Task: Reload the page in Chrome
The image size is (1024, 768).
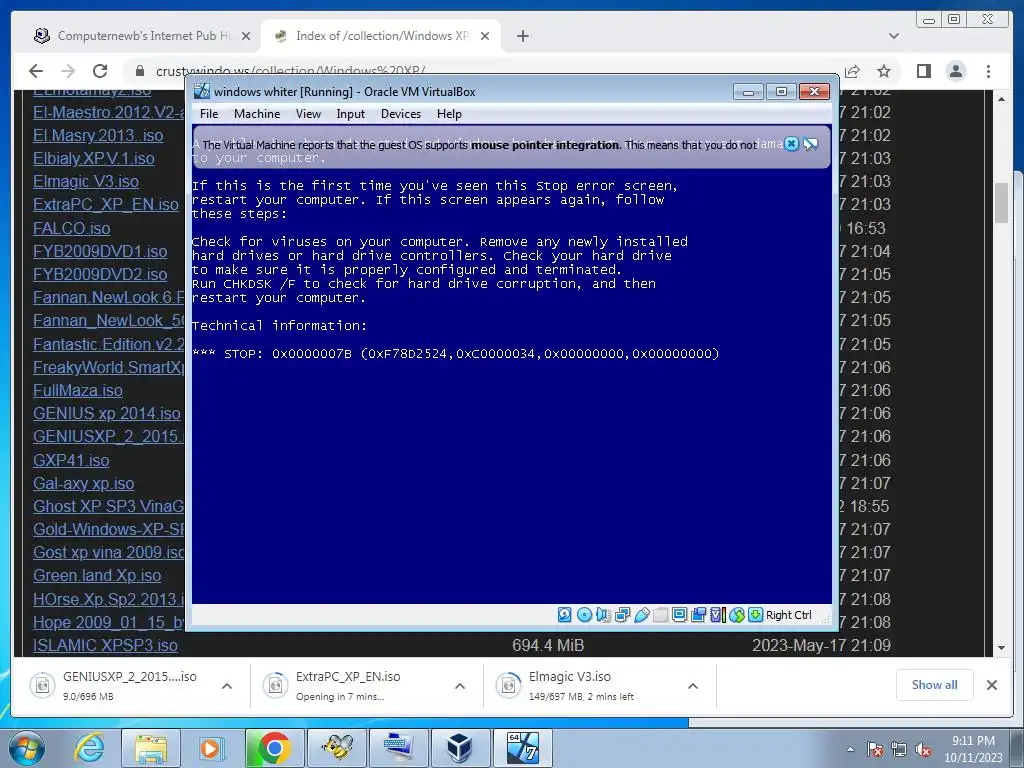Action: click(x=99, y=71)
